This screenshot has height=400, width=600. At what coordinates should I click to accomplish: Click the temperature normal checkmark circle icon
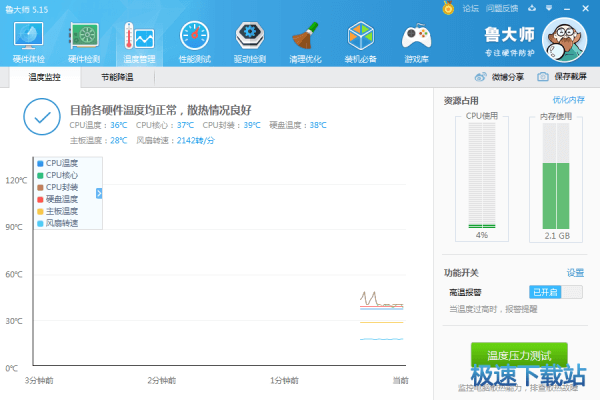coord(42,117)
